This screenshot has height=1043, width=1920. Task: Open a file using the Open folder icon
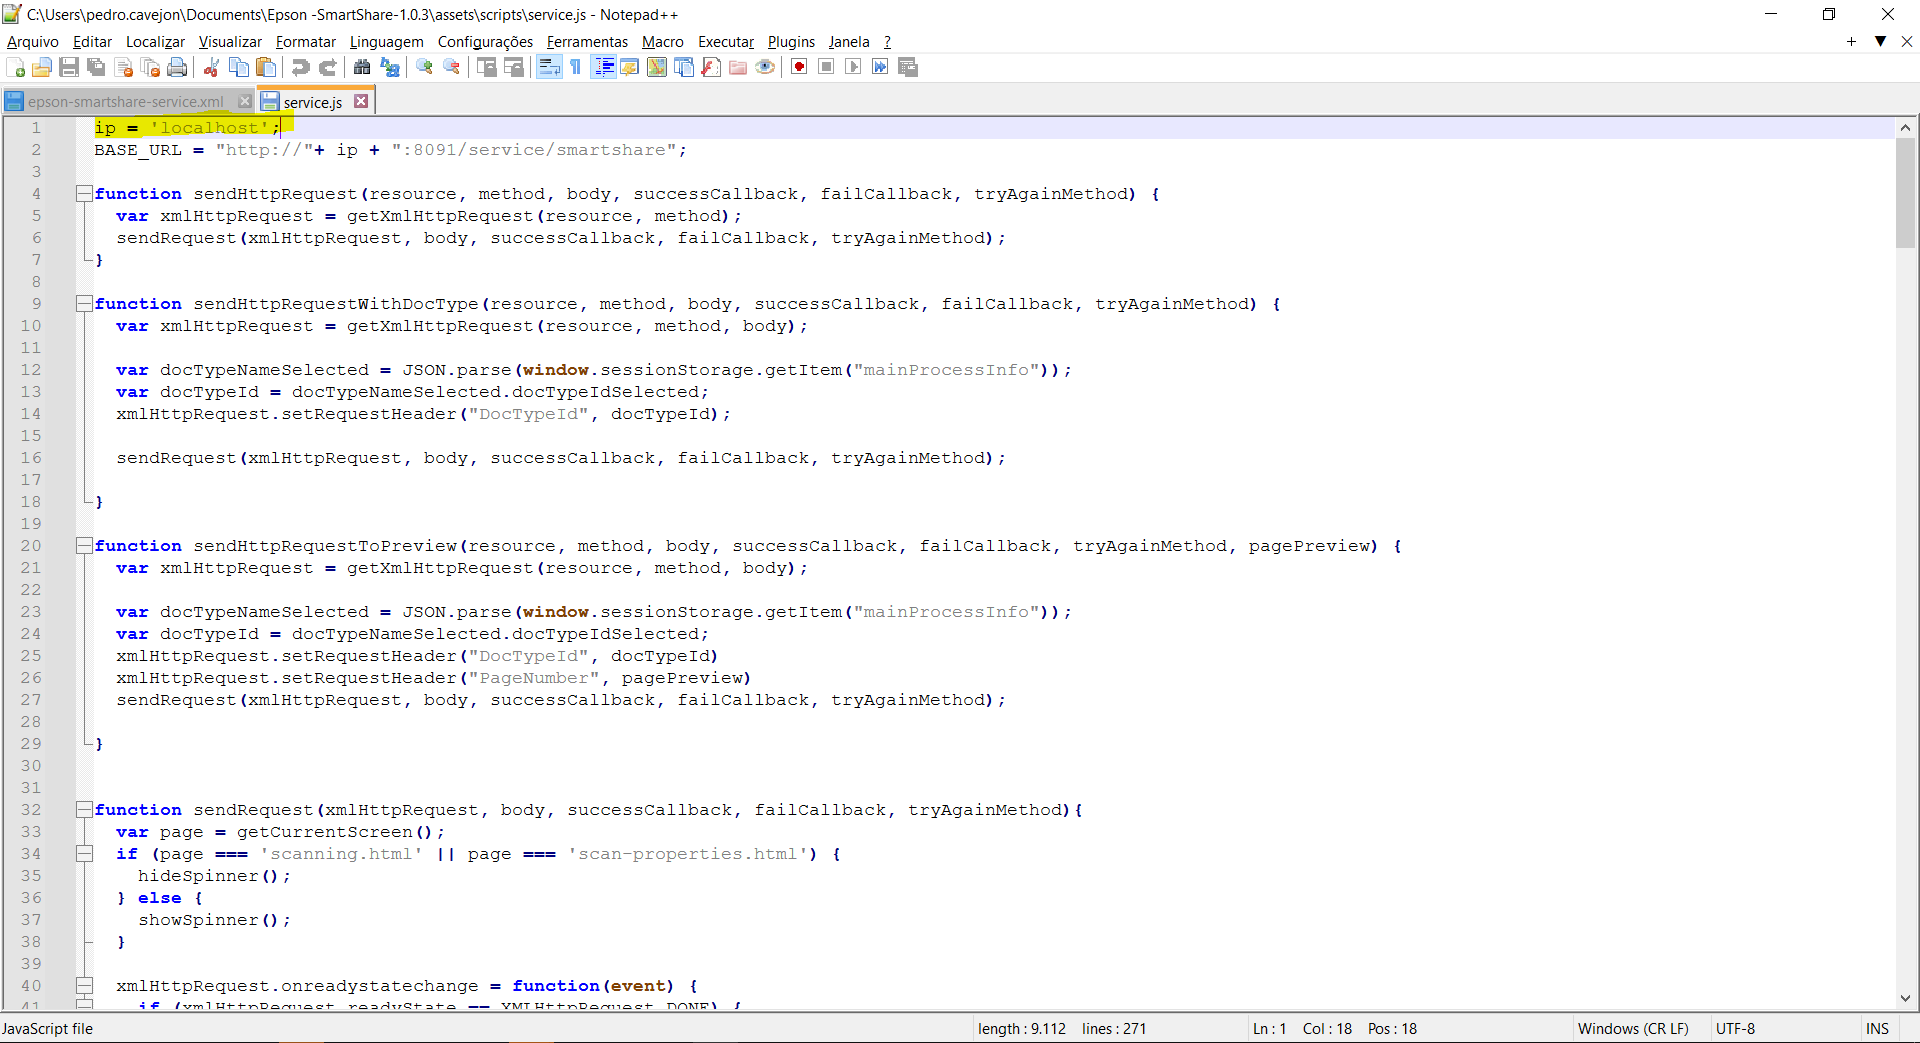42,67
